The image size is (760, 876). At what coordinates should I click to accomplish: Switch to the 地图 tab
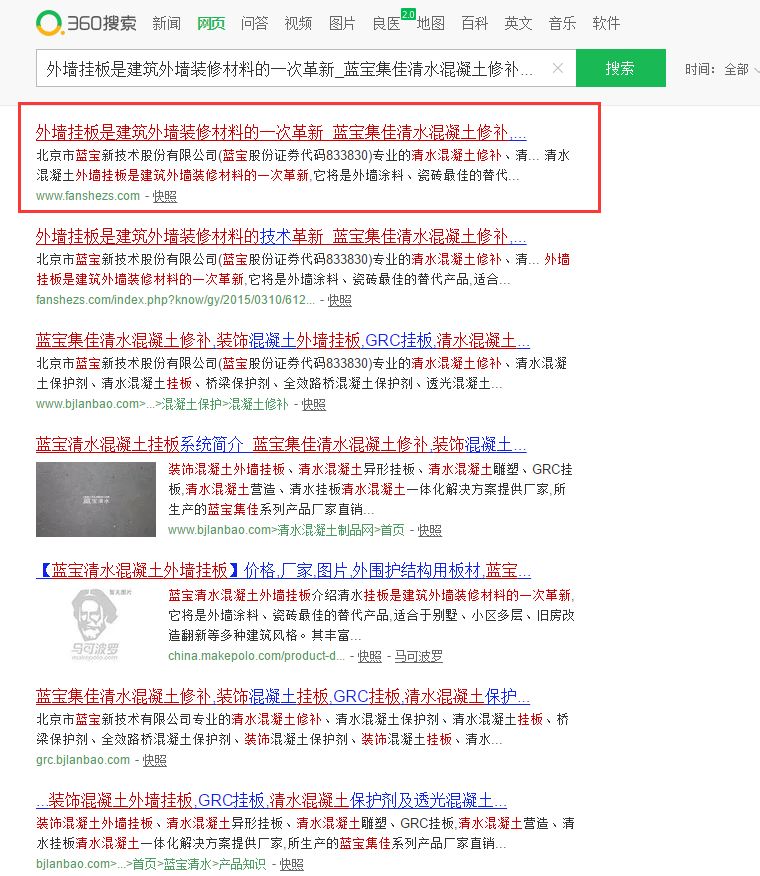pos(430,23)
